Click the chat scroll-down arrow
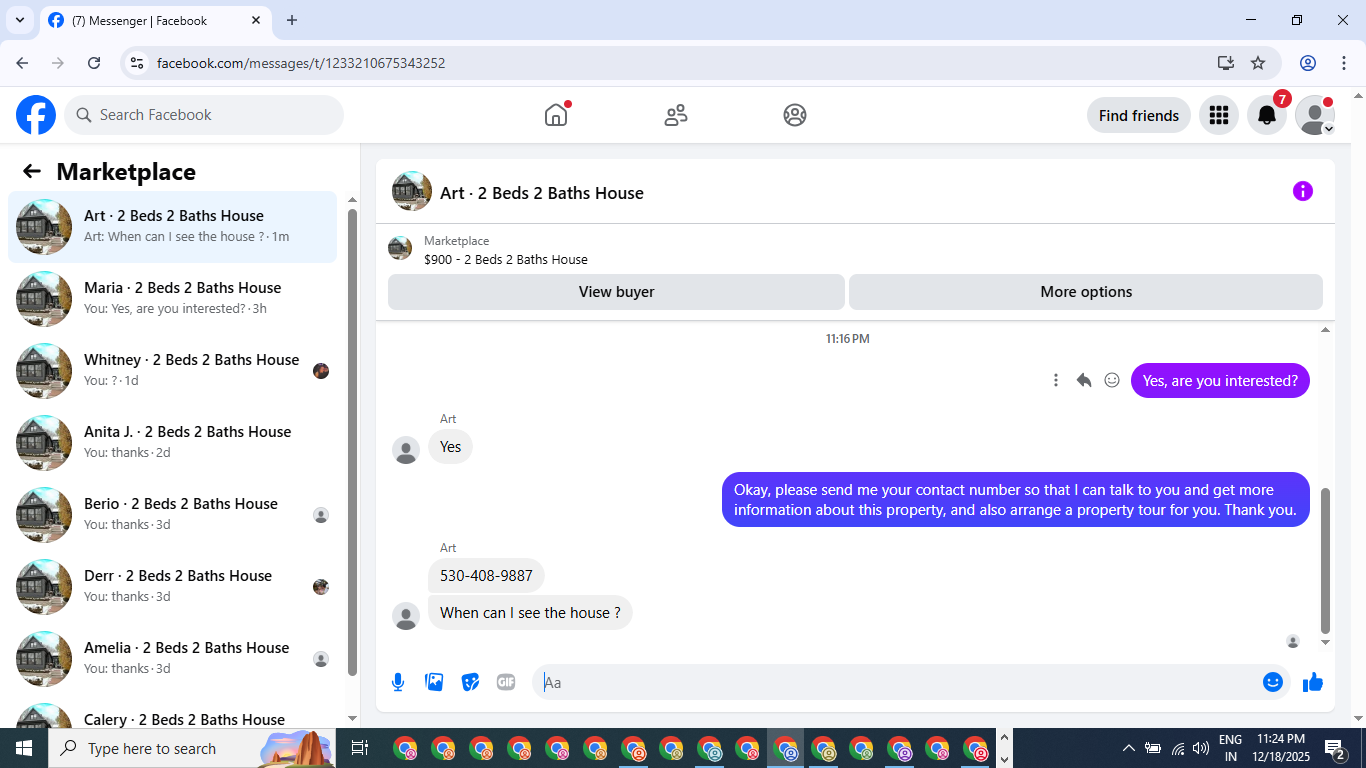 pyautogui.click(x=1326, y=642)
